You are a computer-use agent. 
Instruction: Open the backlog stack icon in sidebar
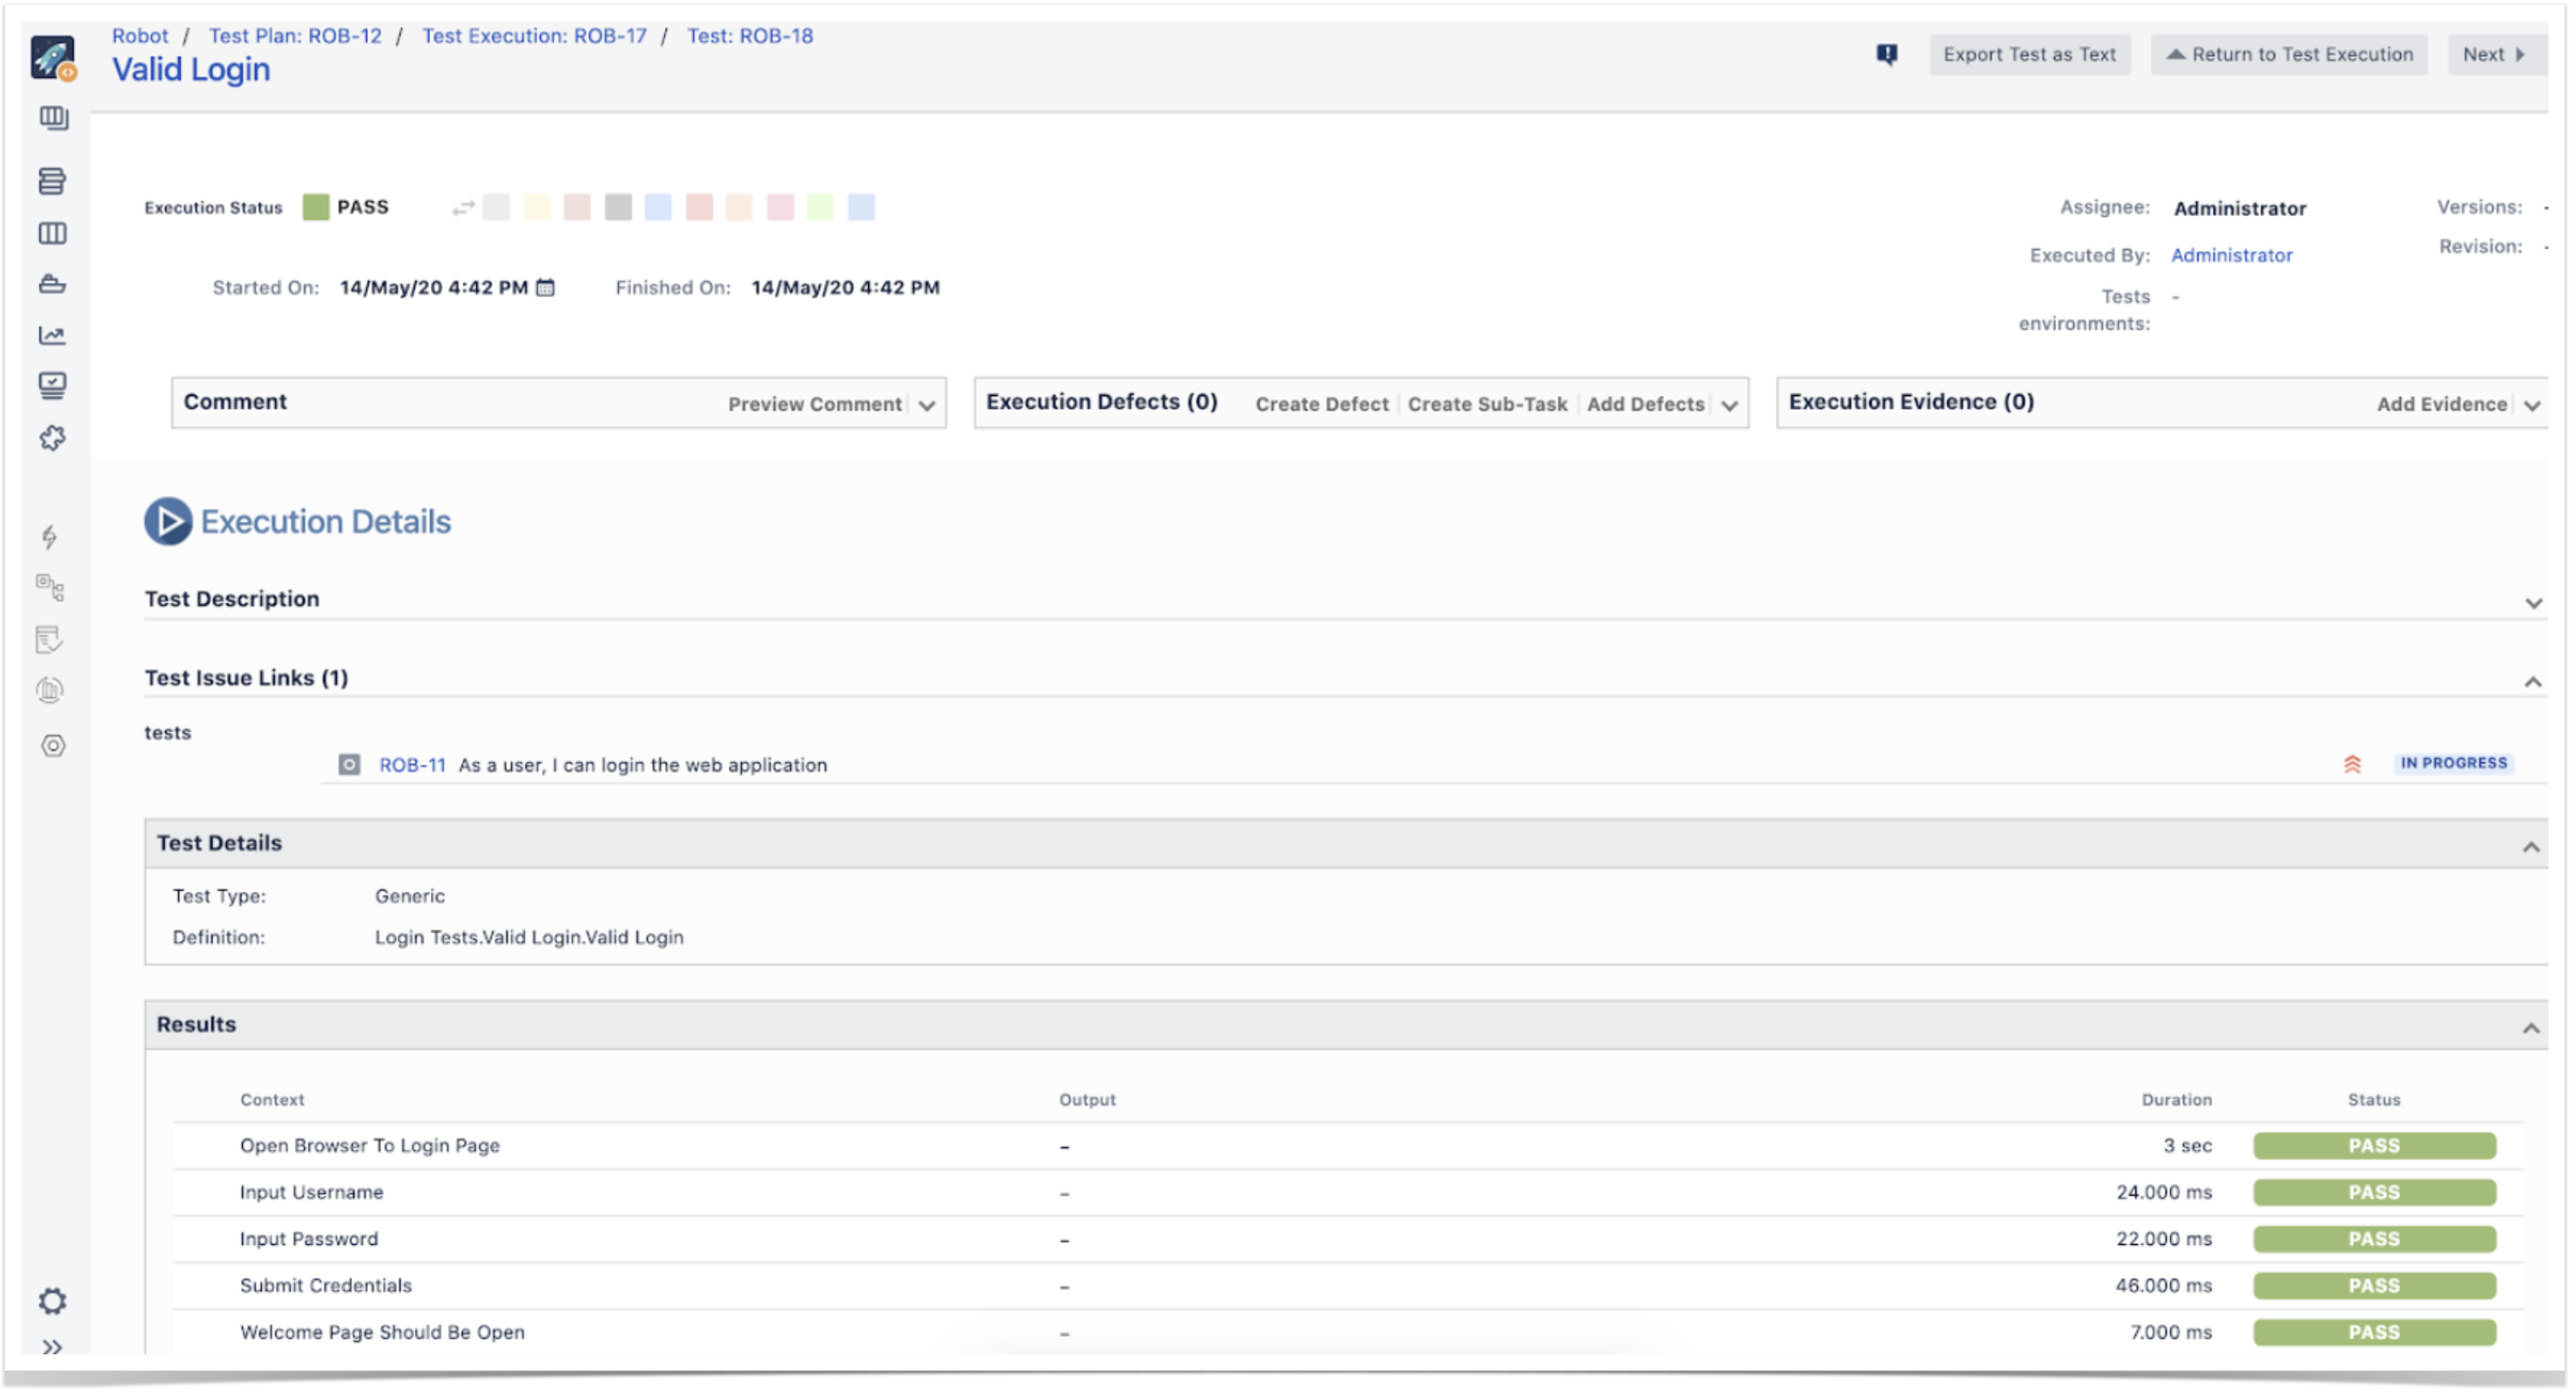(x=52, y=181)
